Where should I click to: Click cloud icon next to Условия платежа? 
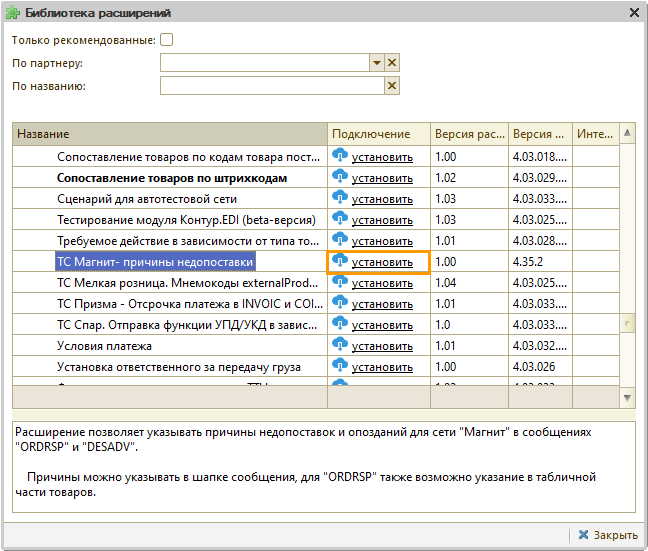[339, 345]
